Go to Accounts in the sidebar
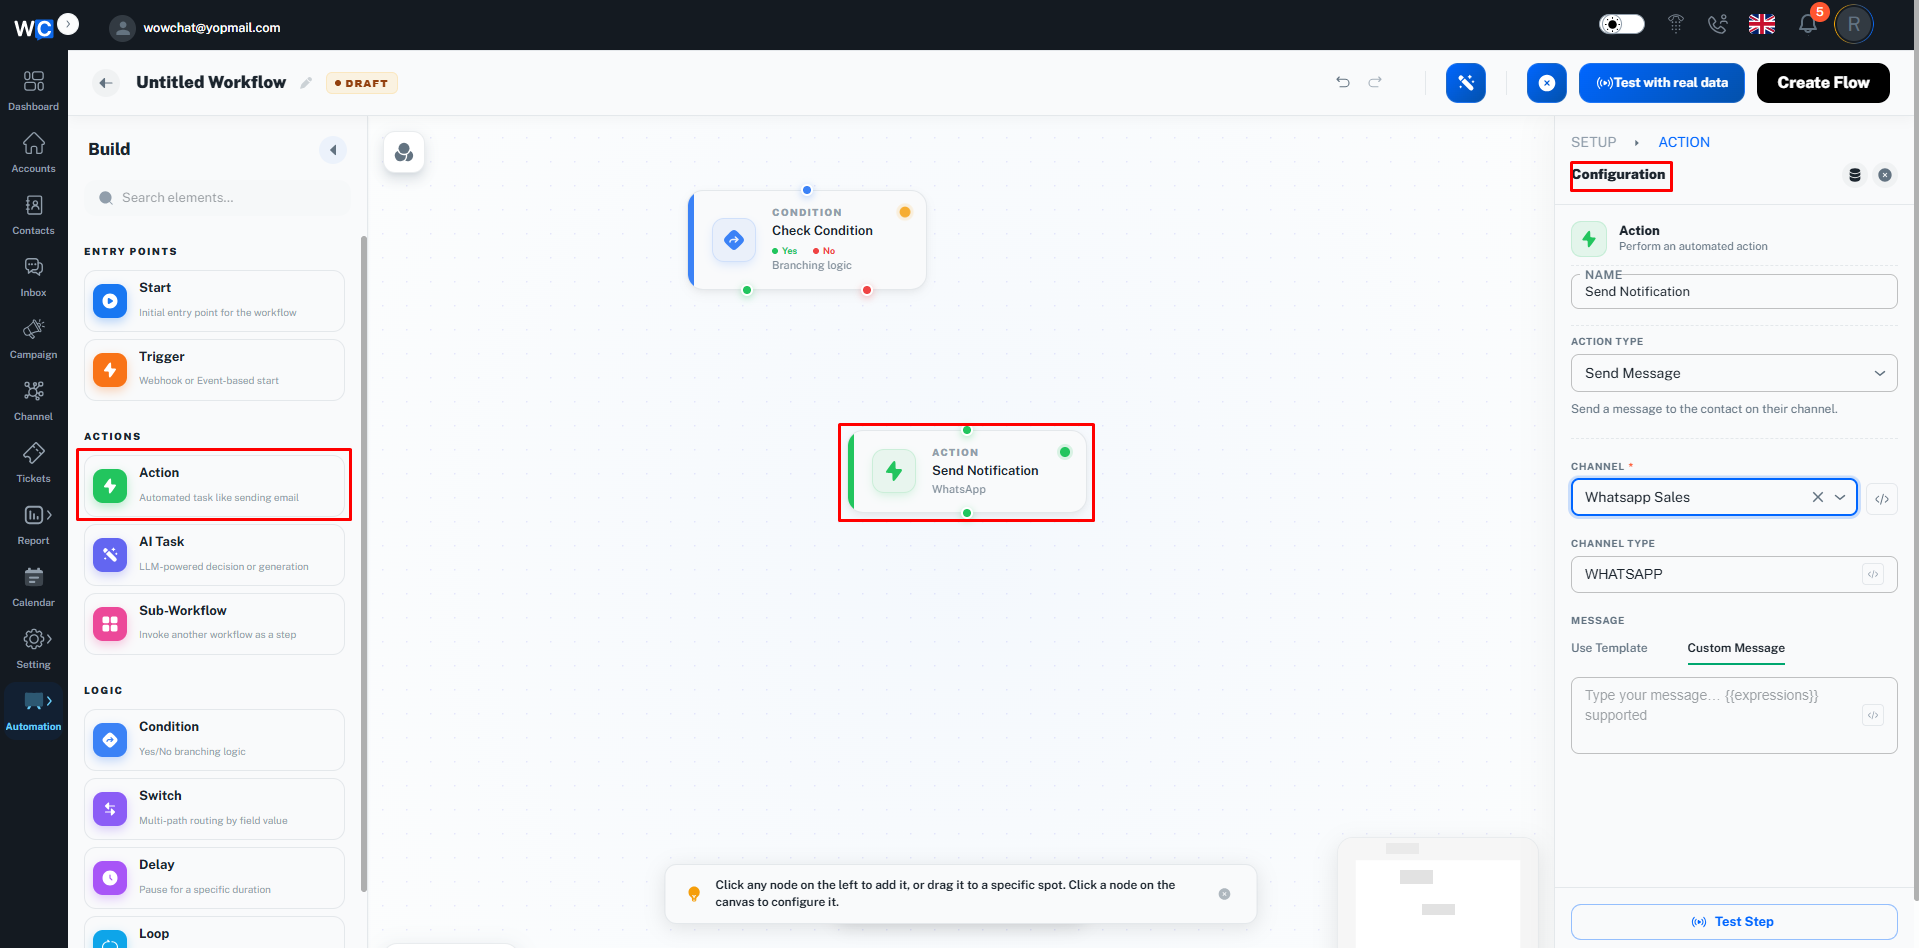 (x=34, y=152)
